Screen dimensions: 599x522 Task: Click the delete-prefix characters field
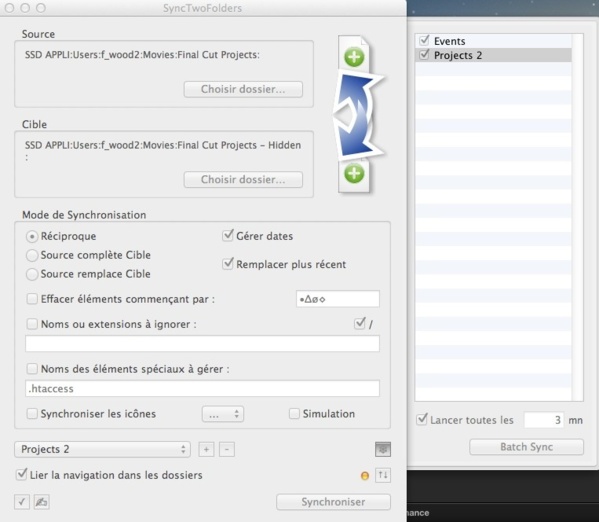pos(338,299)
